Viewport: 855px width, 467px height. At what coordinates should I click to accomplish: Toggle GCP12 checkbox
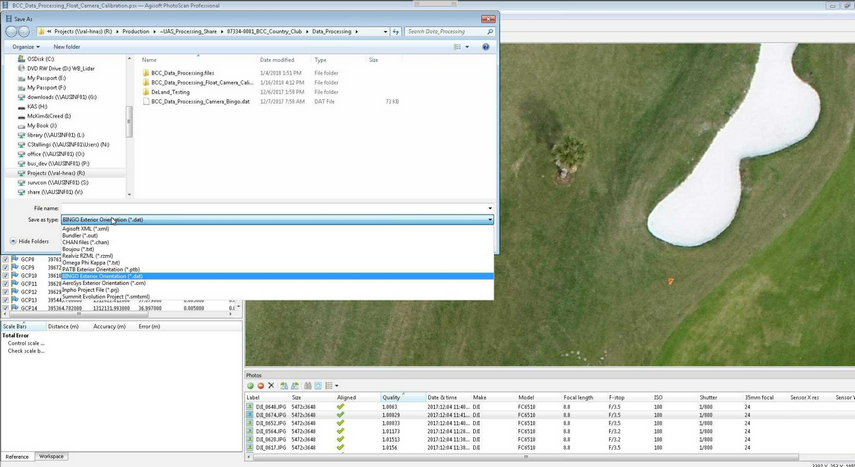[x=5, y=292]
